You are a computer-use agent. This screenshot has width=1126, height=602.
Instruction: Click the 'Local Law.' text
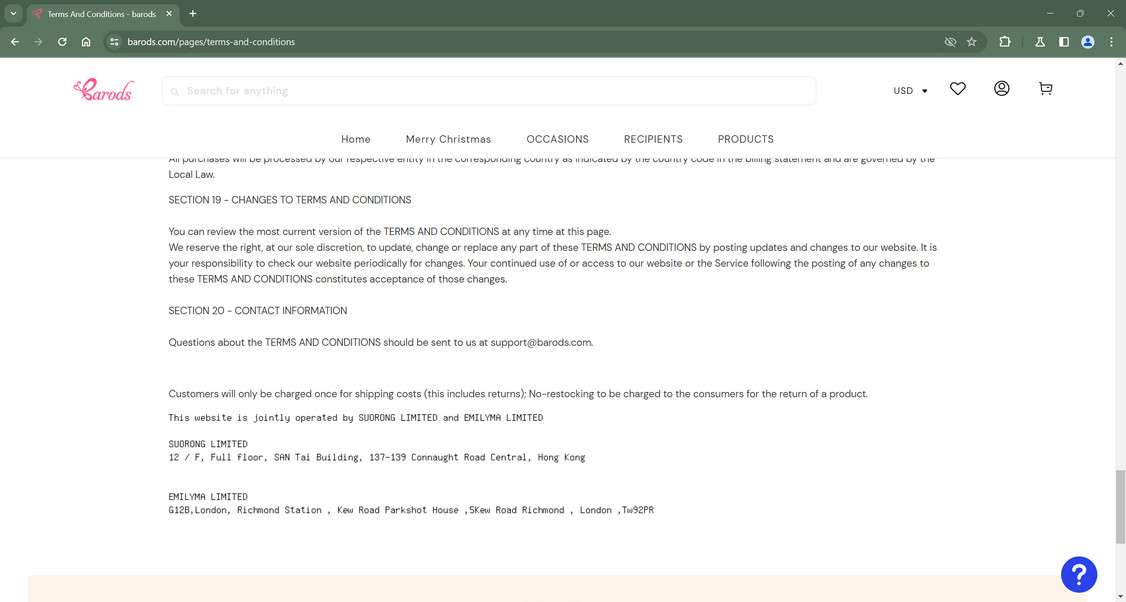[x=191, y=175]
